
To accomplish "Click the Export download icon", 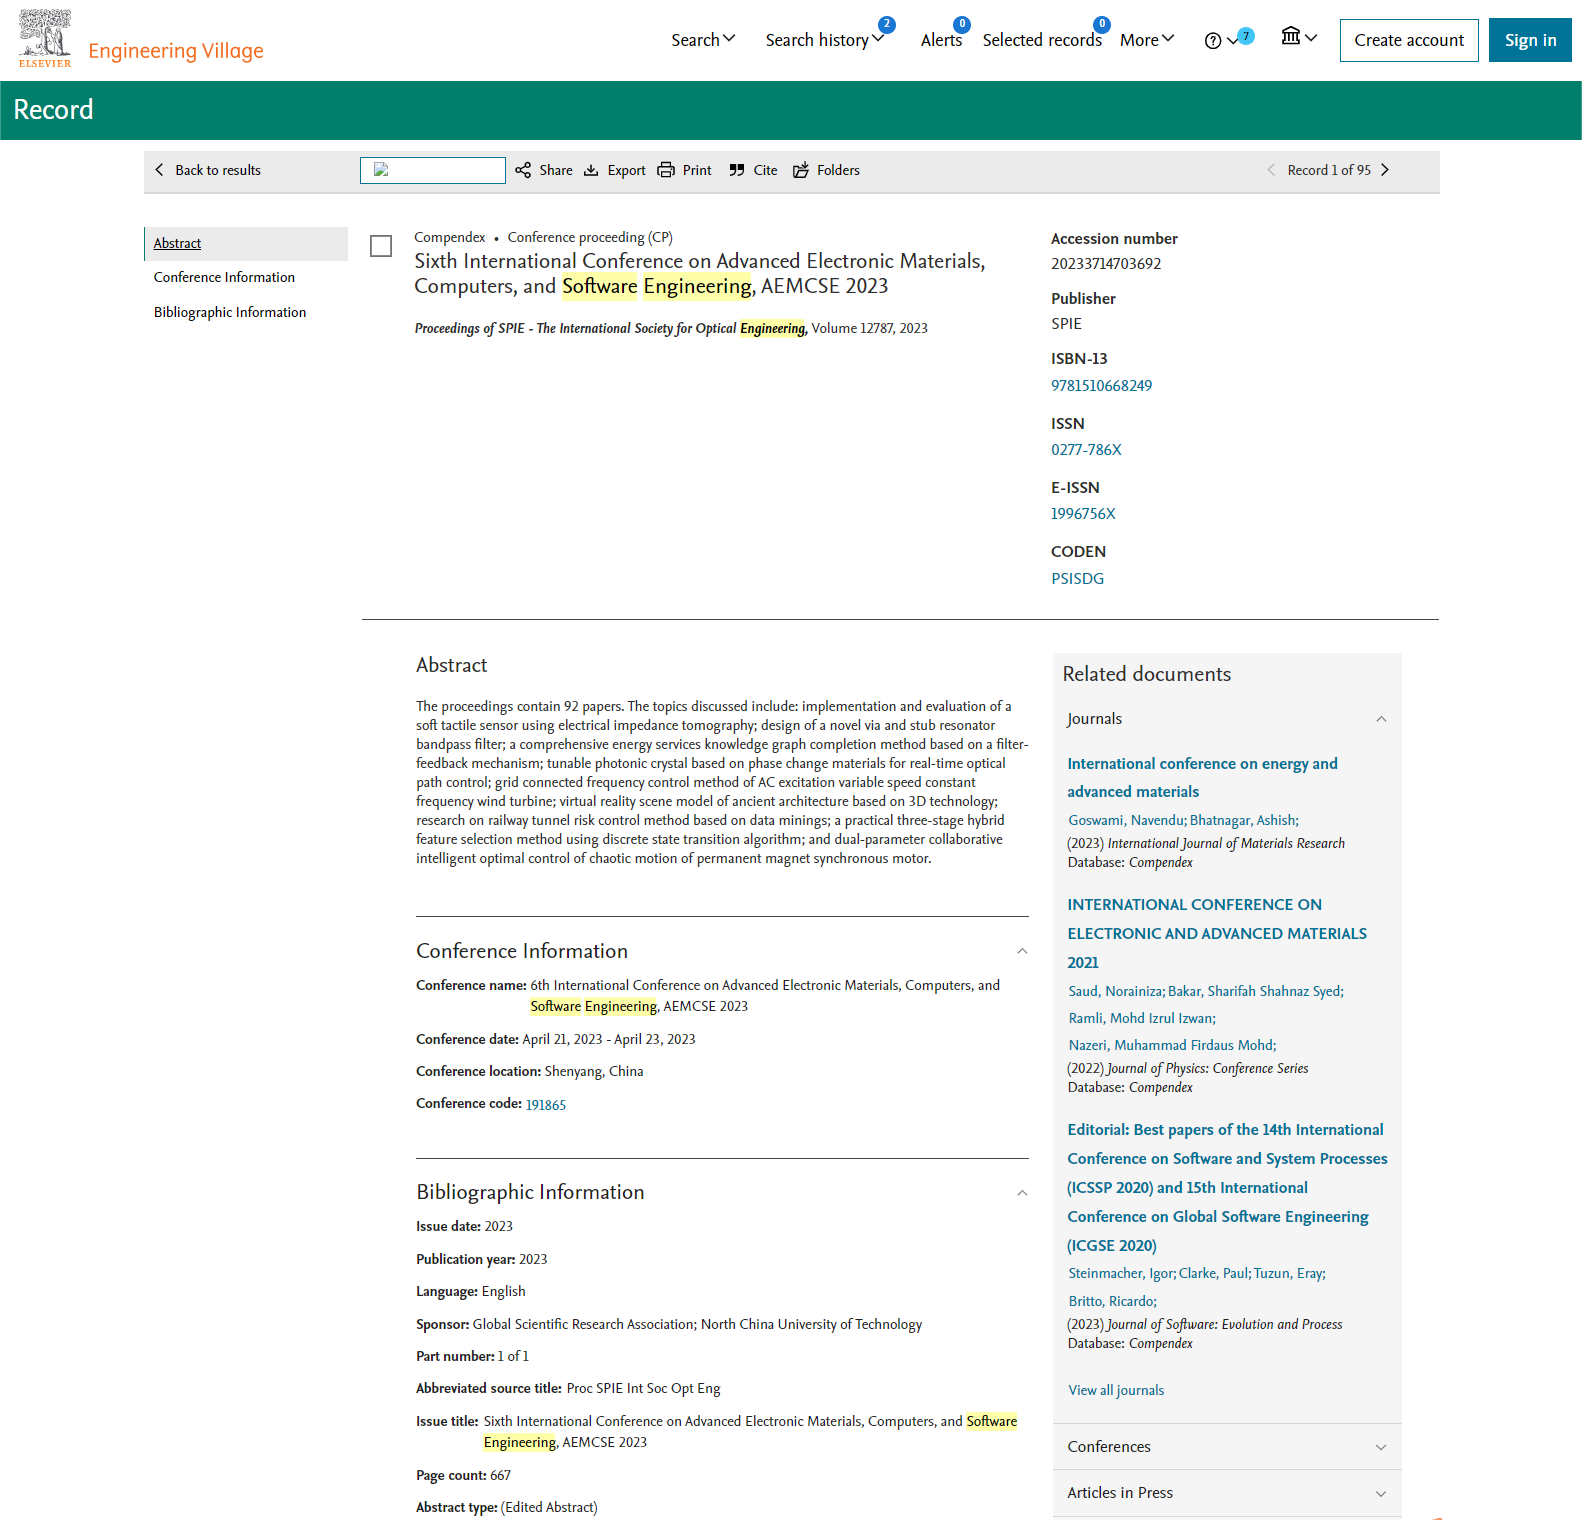I will pyautogui.click(x=591, y=170).
